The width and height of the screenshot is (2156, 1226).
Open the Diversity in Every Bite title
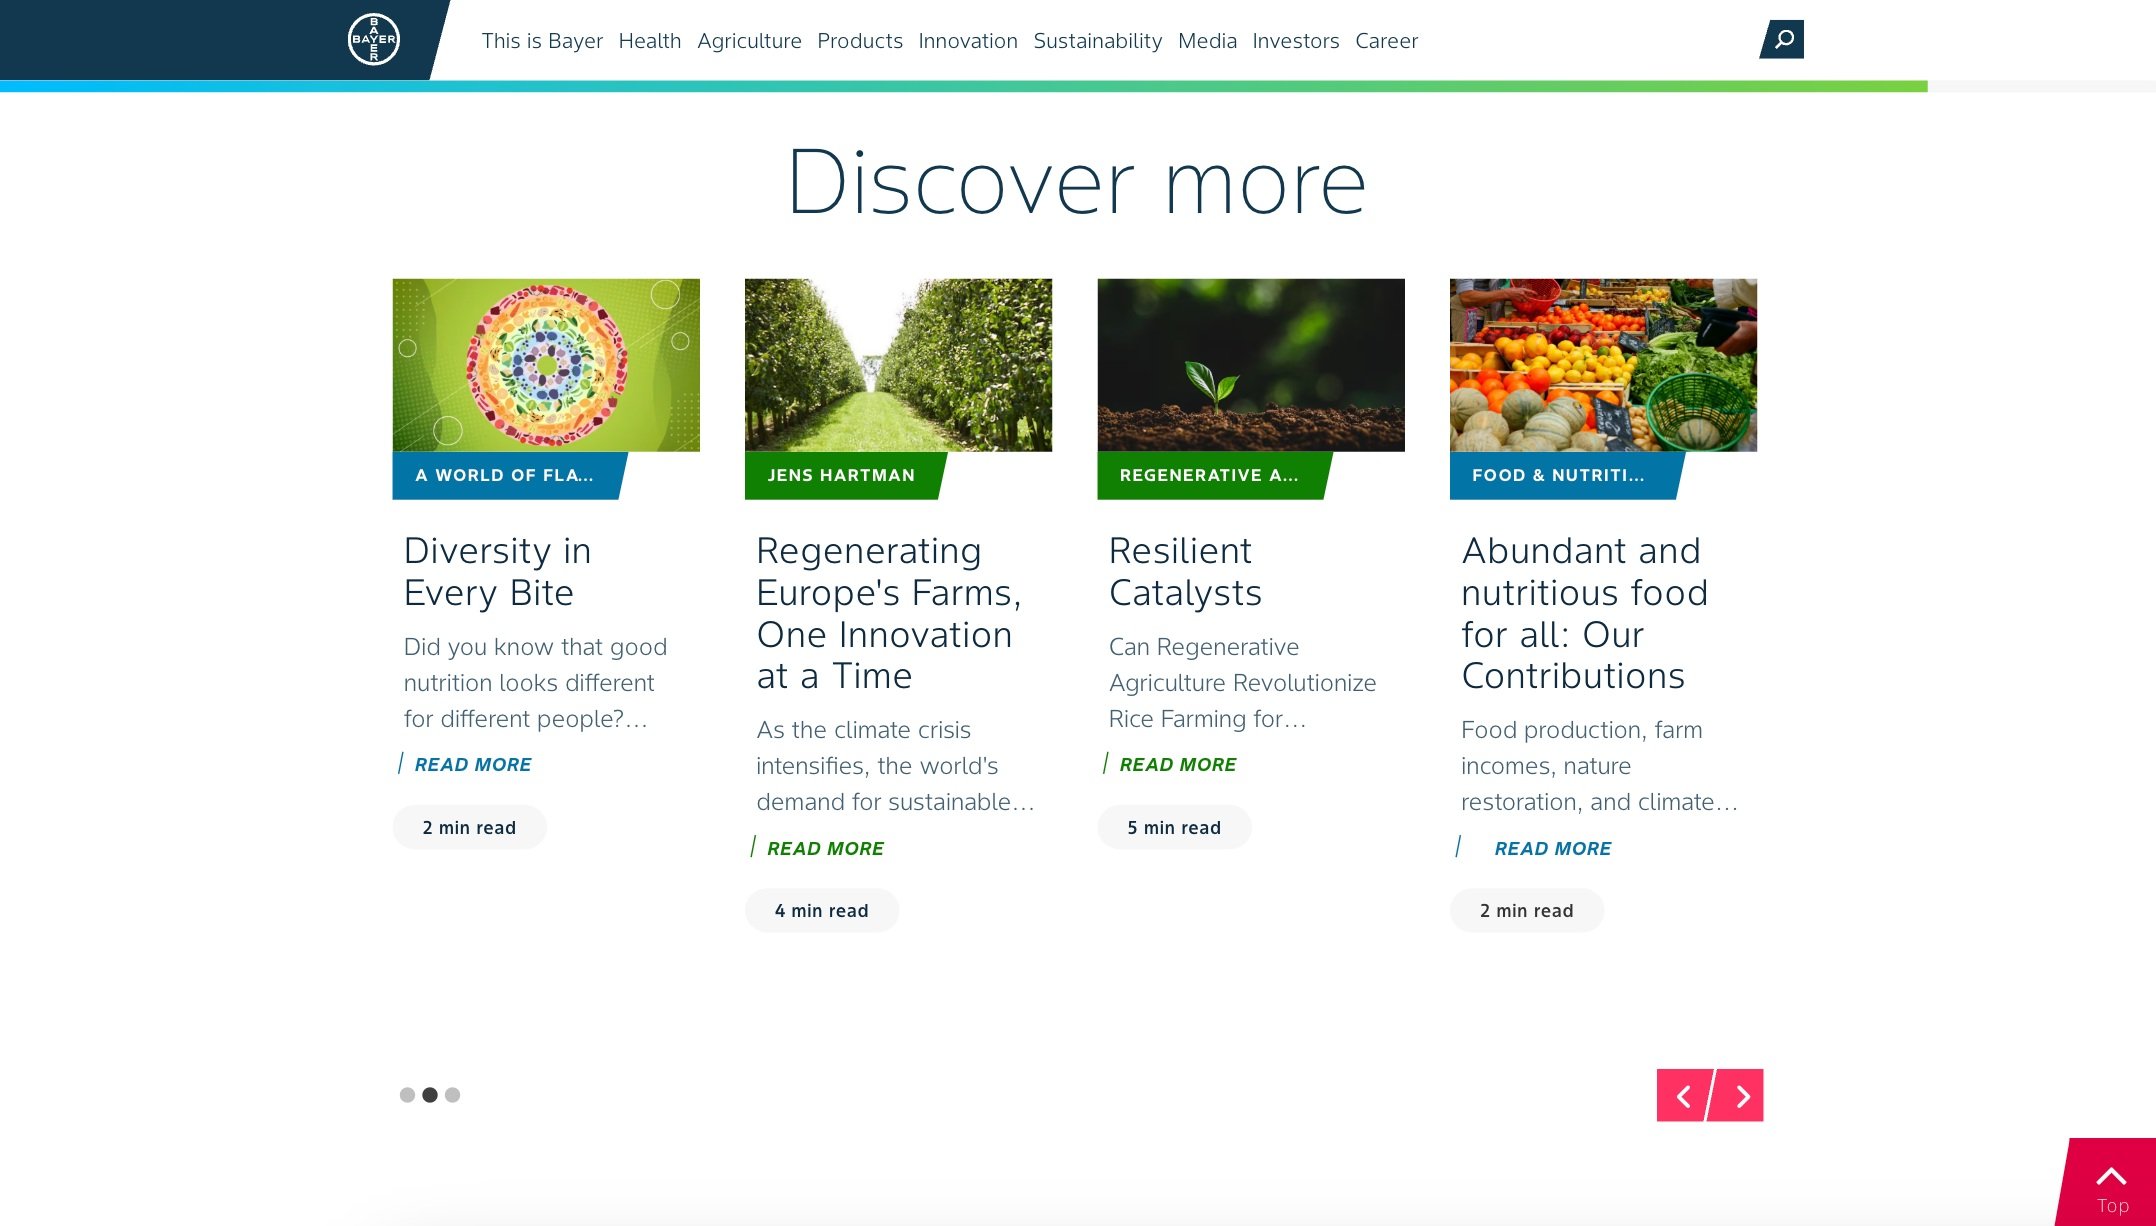497,572
